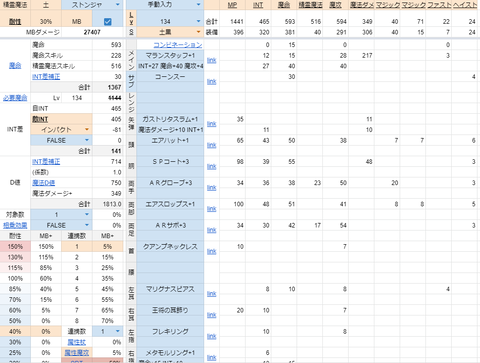Select the 必要魔命 value 4444
The image size is (480, 363).
point(108,98)
